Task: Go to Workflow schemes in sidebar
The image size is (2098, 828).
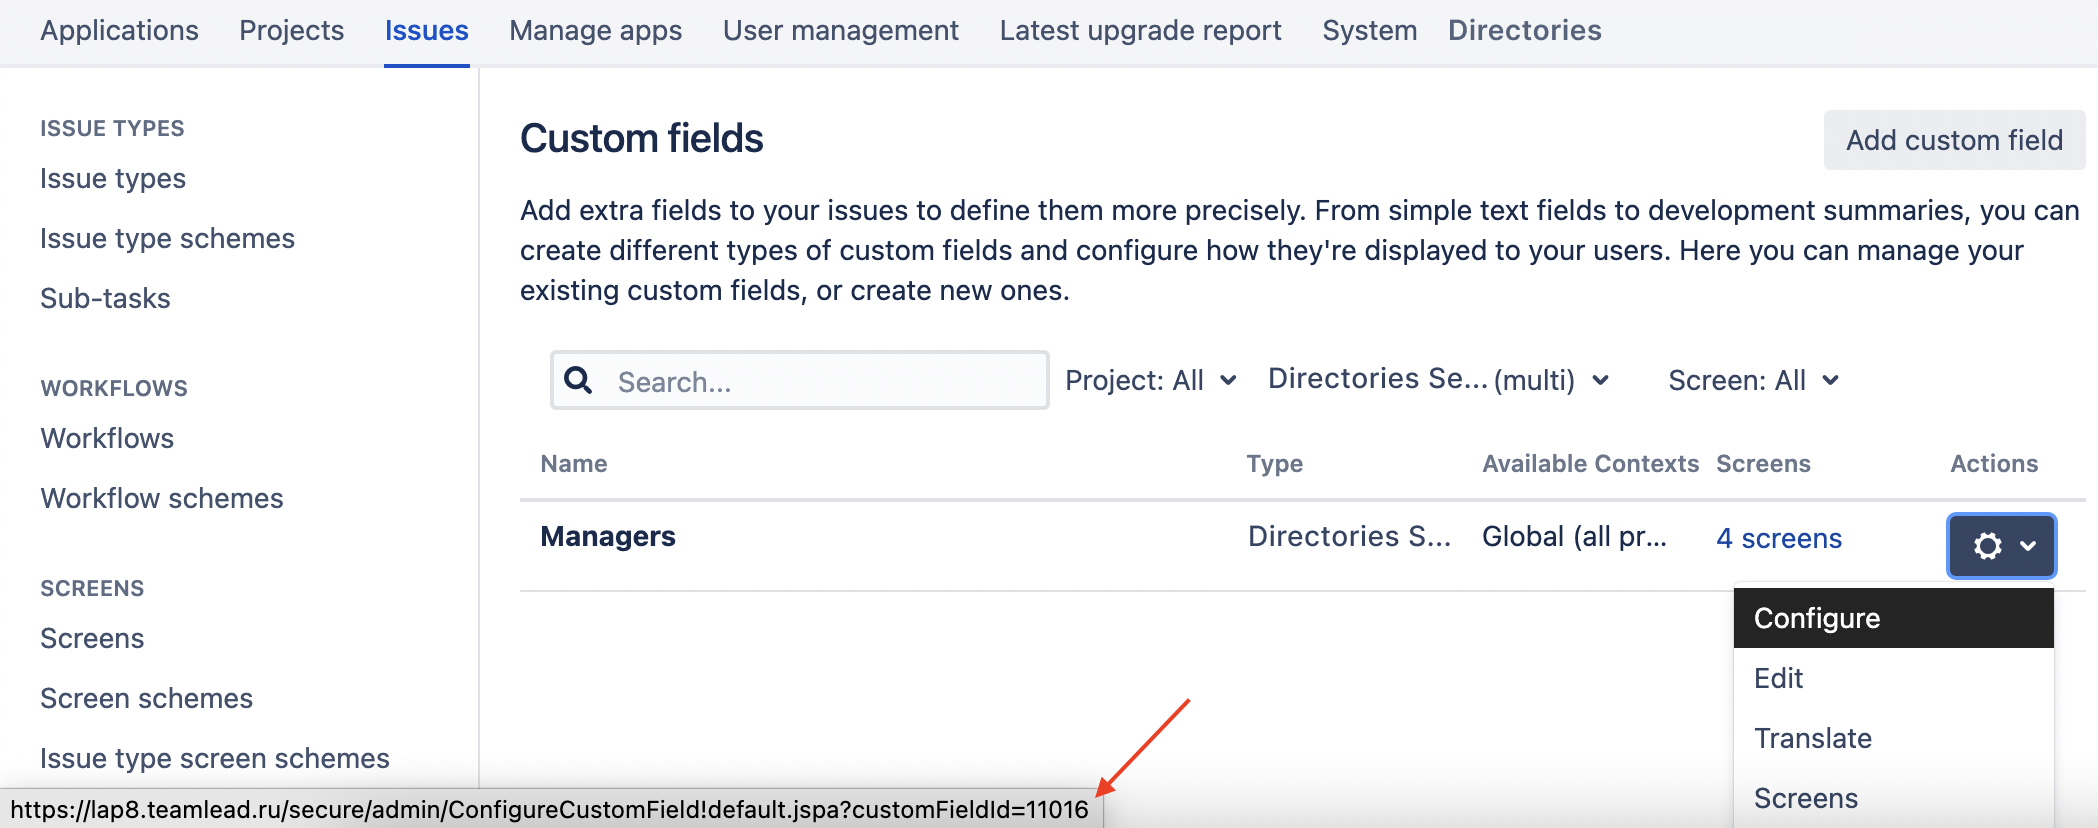Action: (162, 498)
